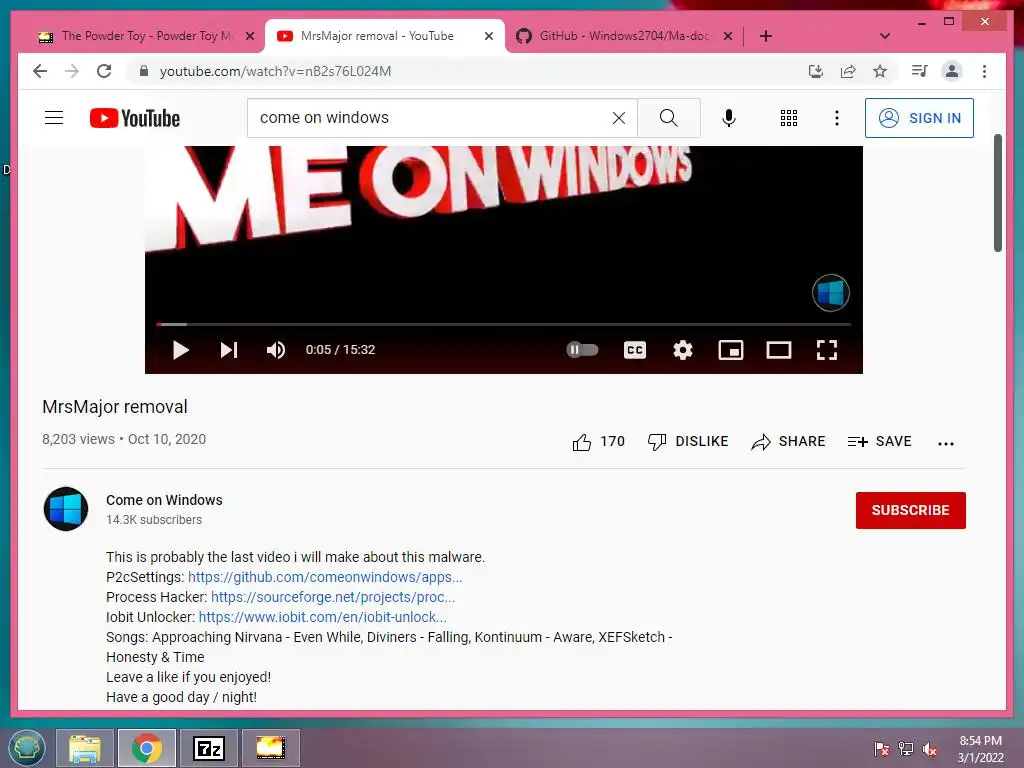
Task: View site info via padlock icon
Action: (144, 71)
